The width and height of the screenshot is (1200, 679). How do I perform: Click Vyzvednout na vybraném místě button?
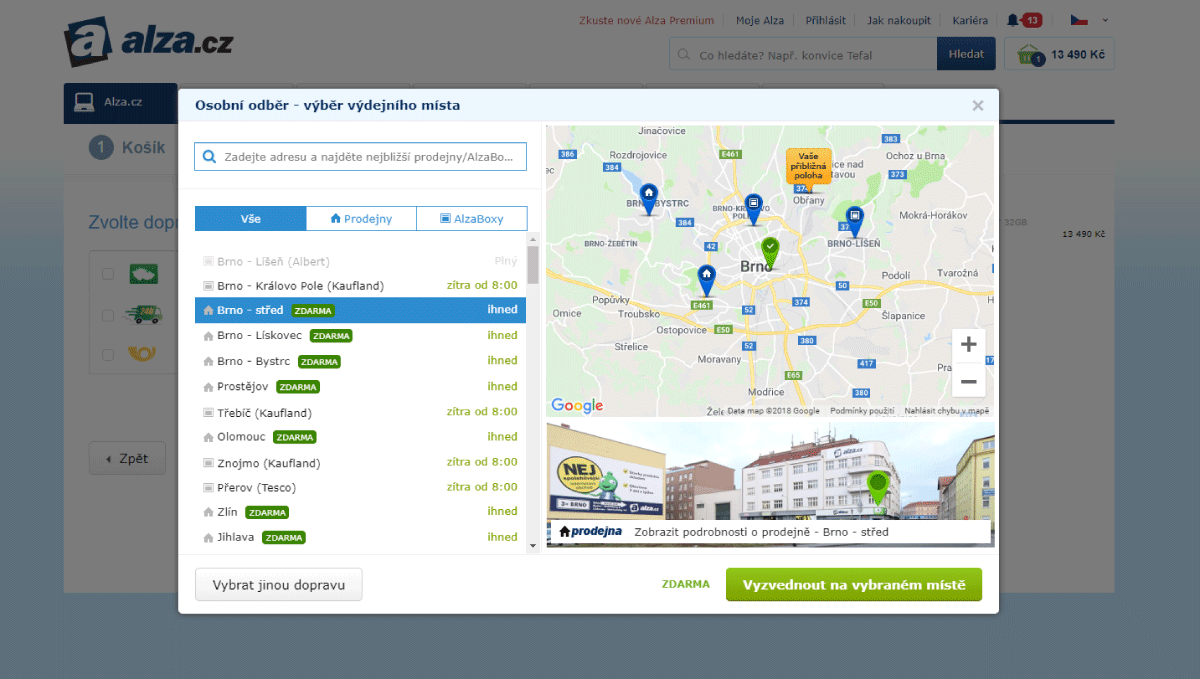[854, 584]
